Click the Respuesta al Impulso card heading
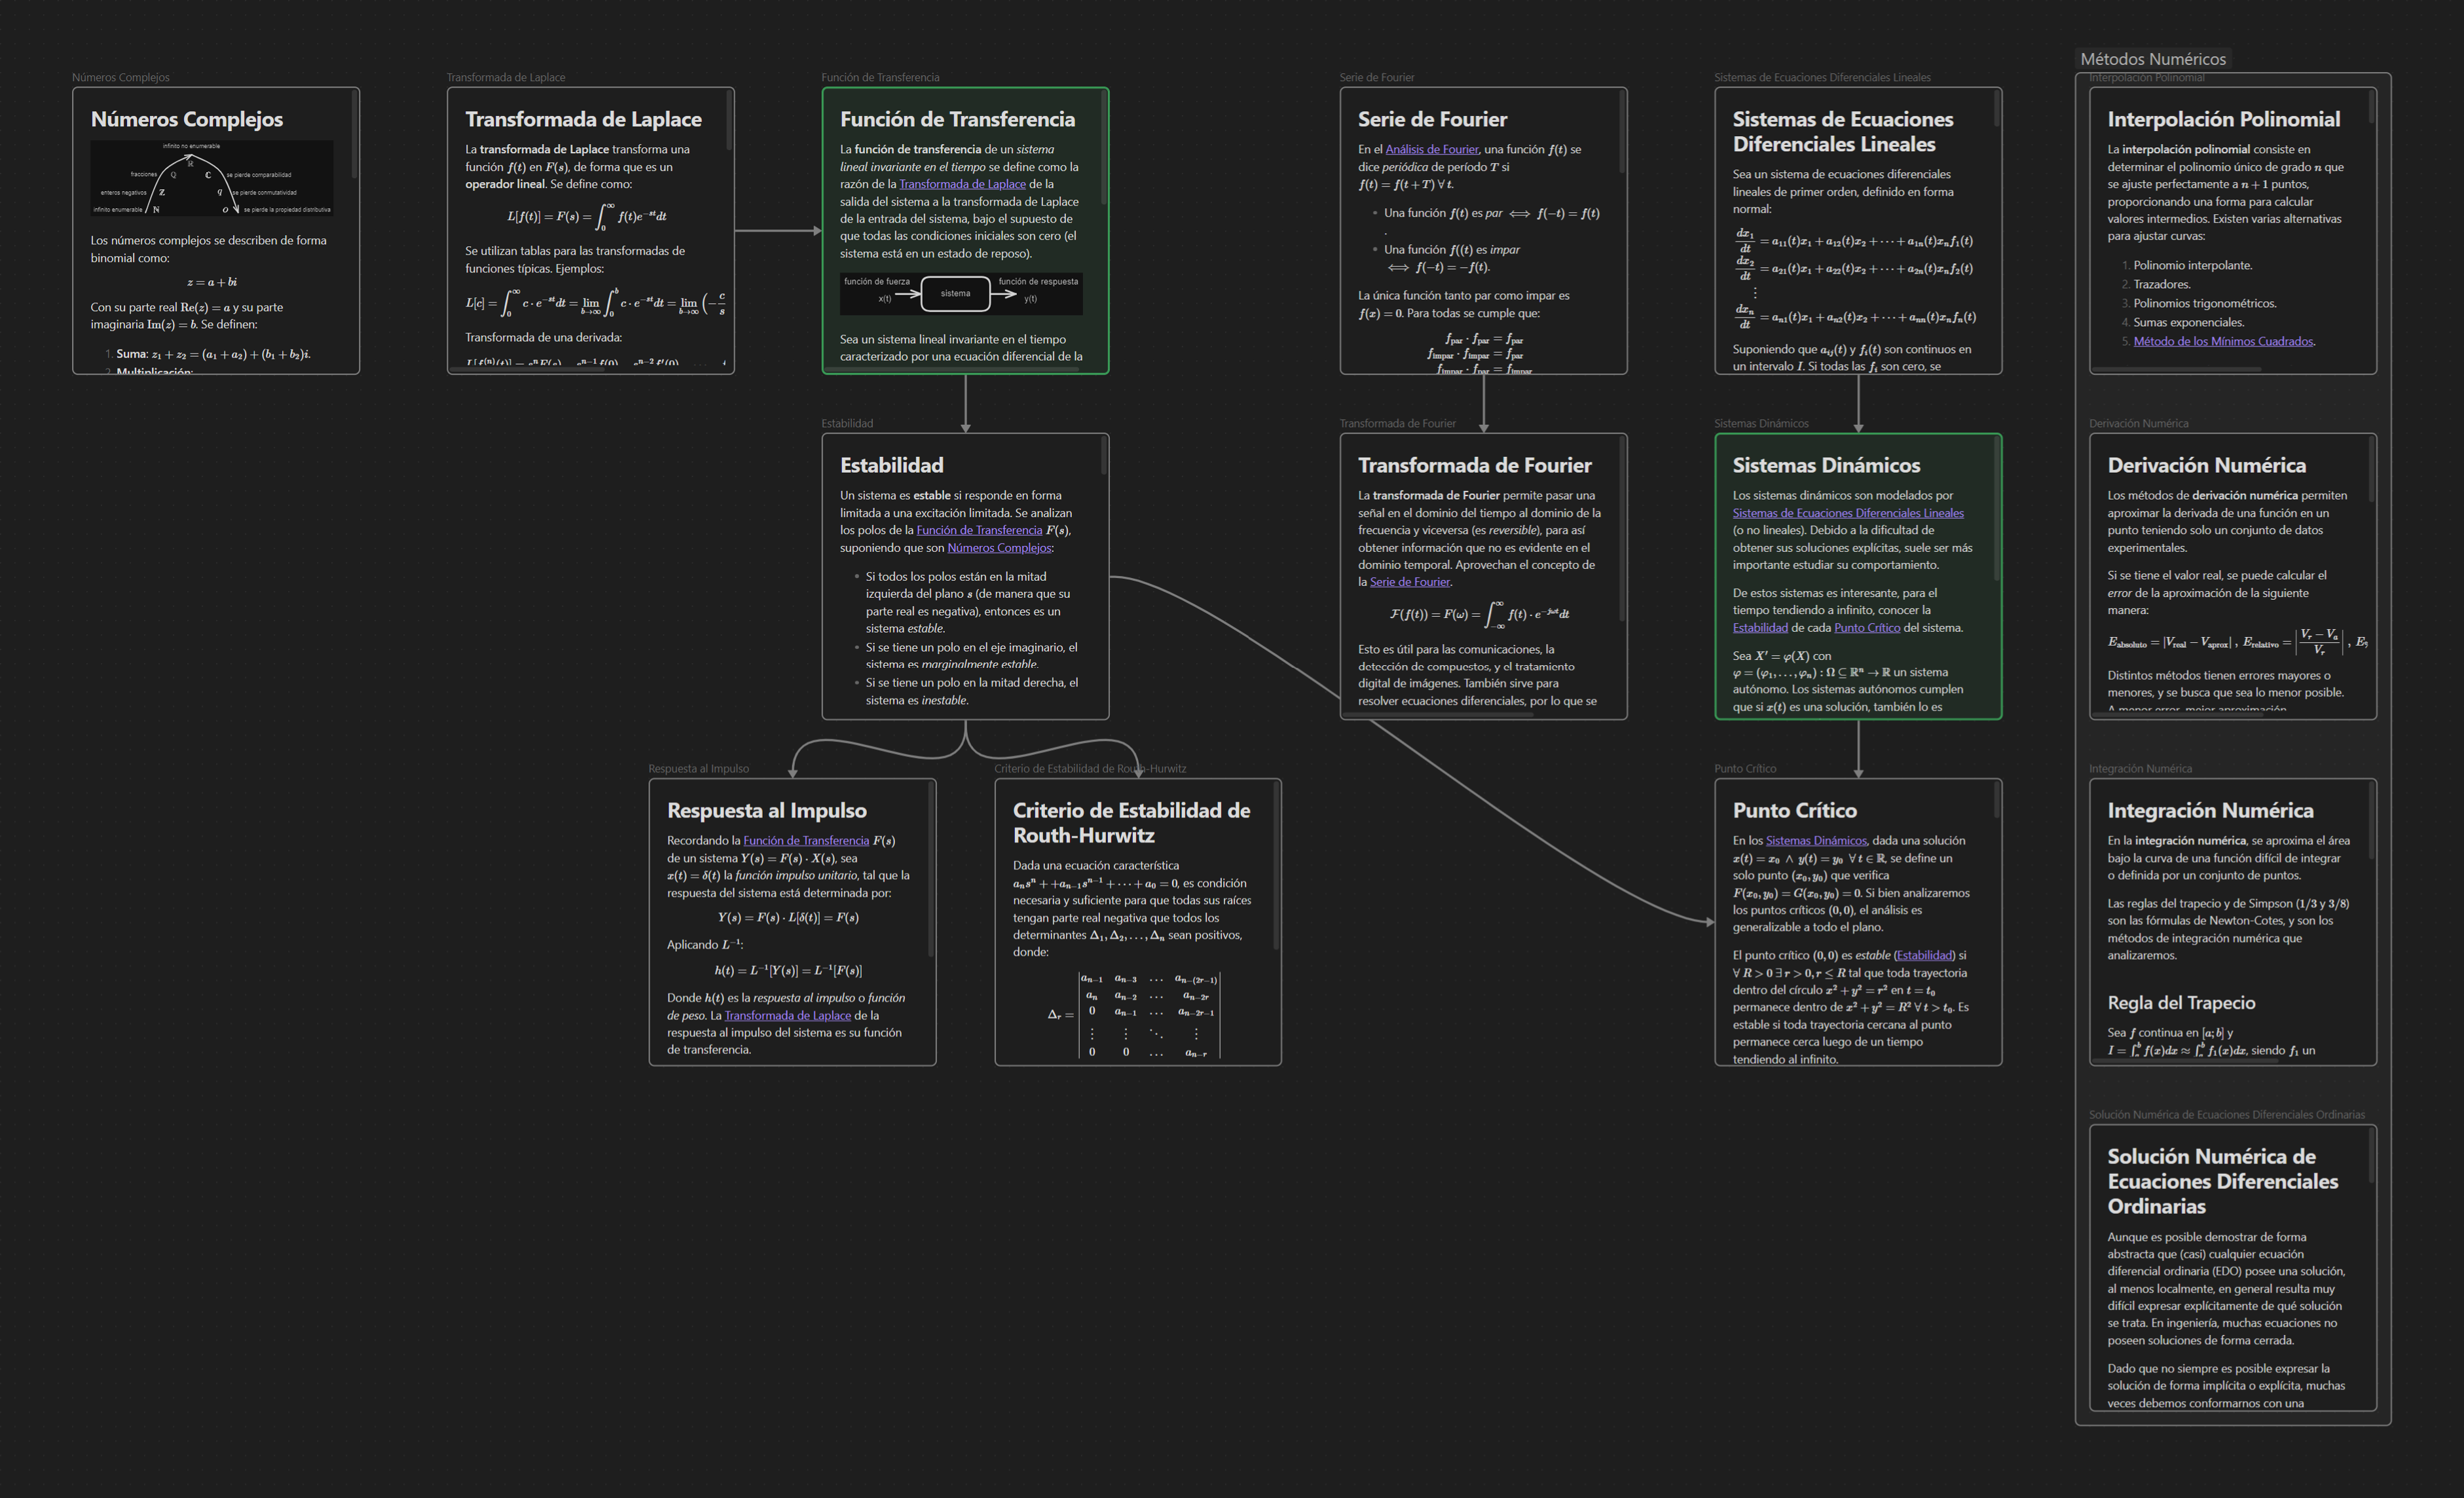The width and height of the screenshot is (2464, 1498). click(767, 811)
